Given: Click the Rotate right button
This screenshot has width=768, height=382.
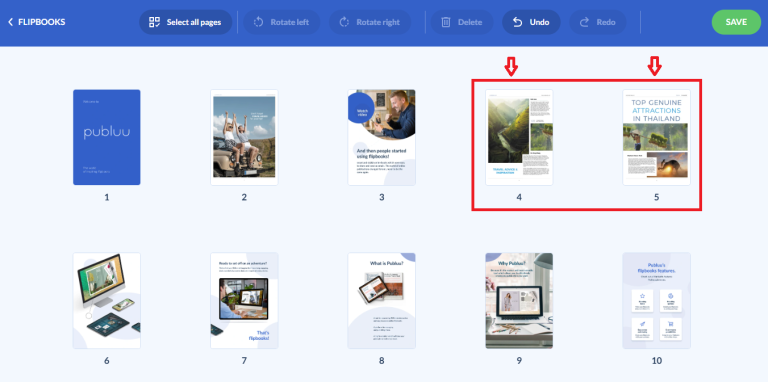Looking at the screenshot, I should 370,22.
